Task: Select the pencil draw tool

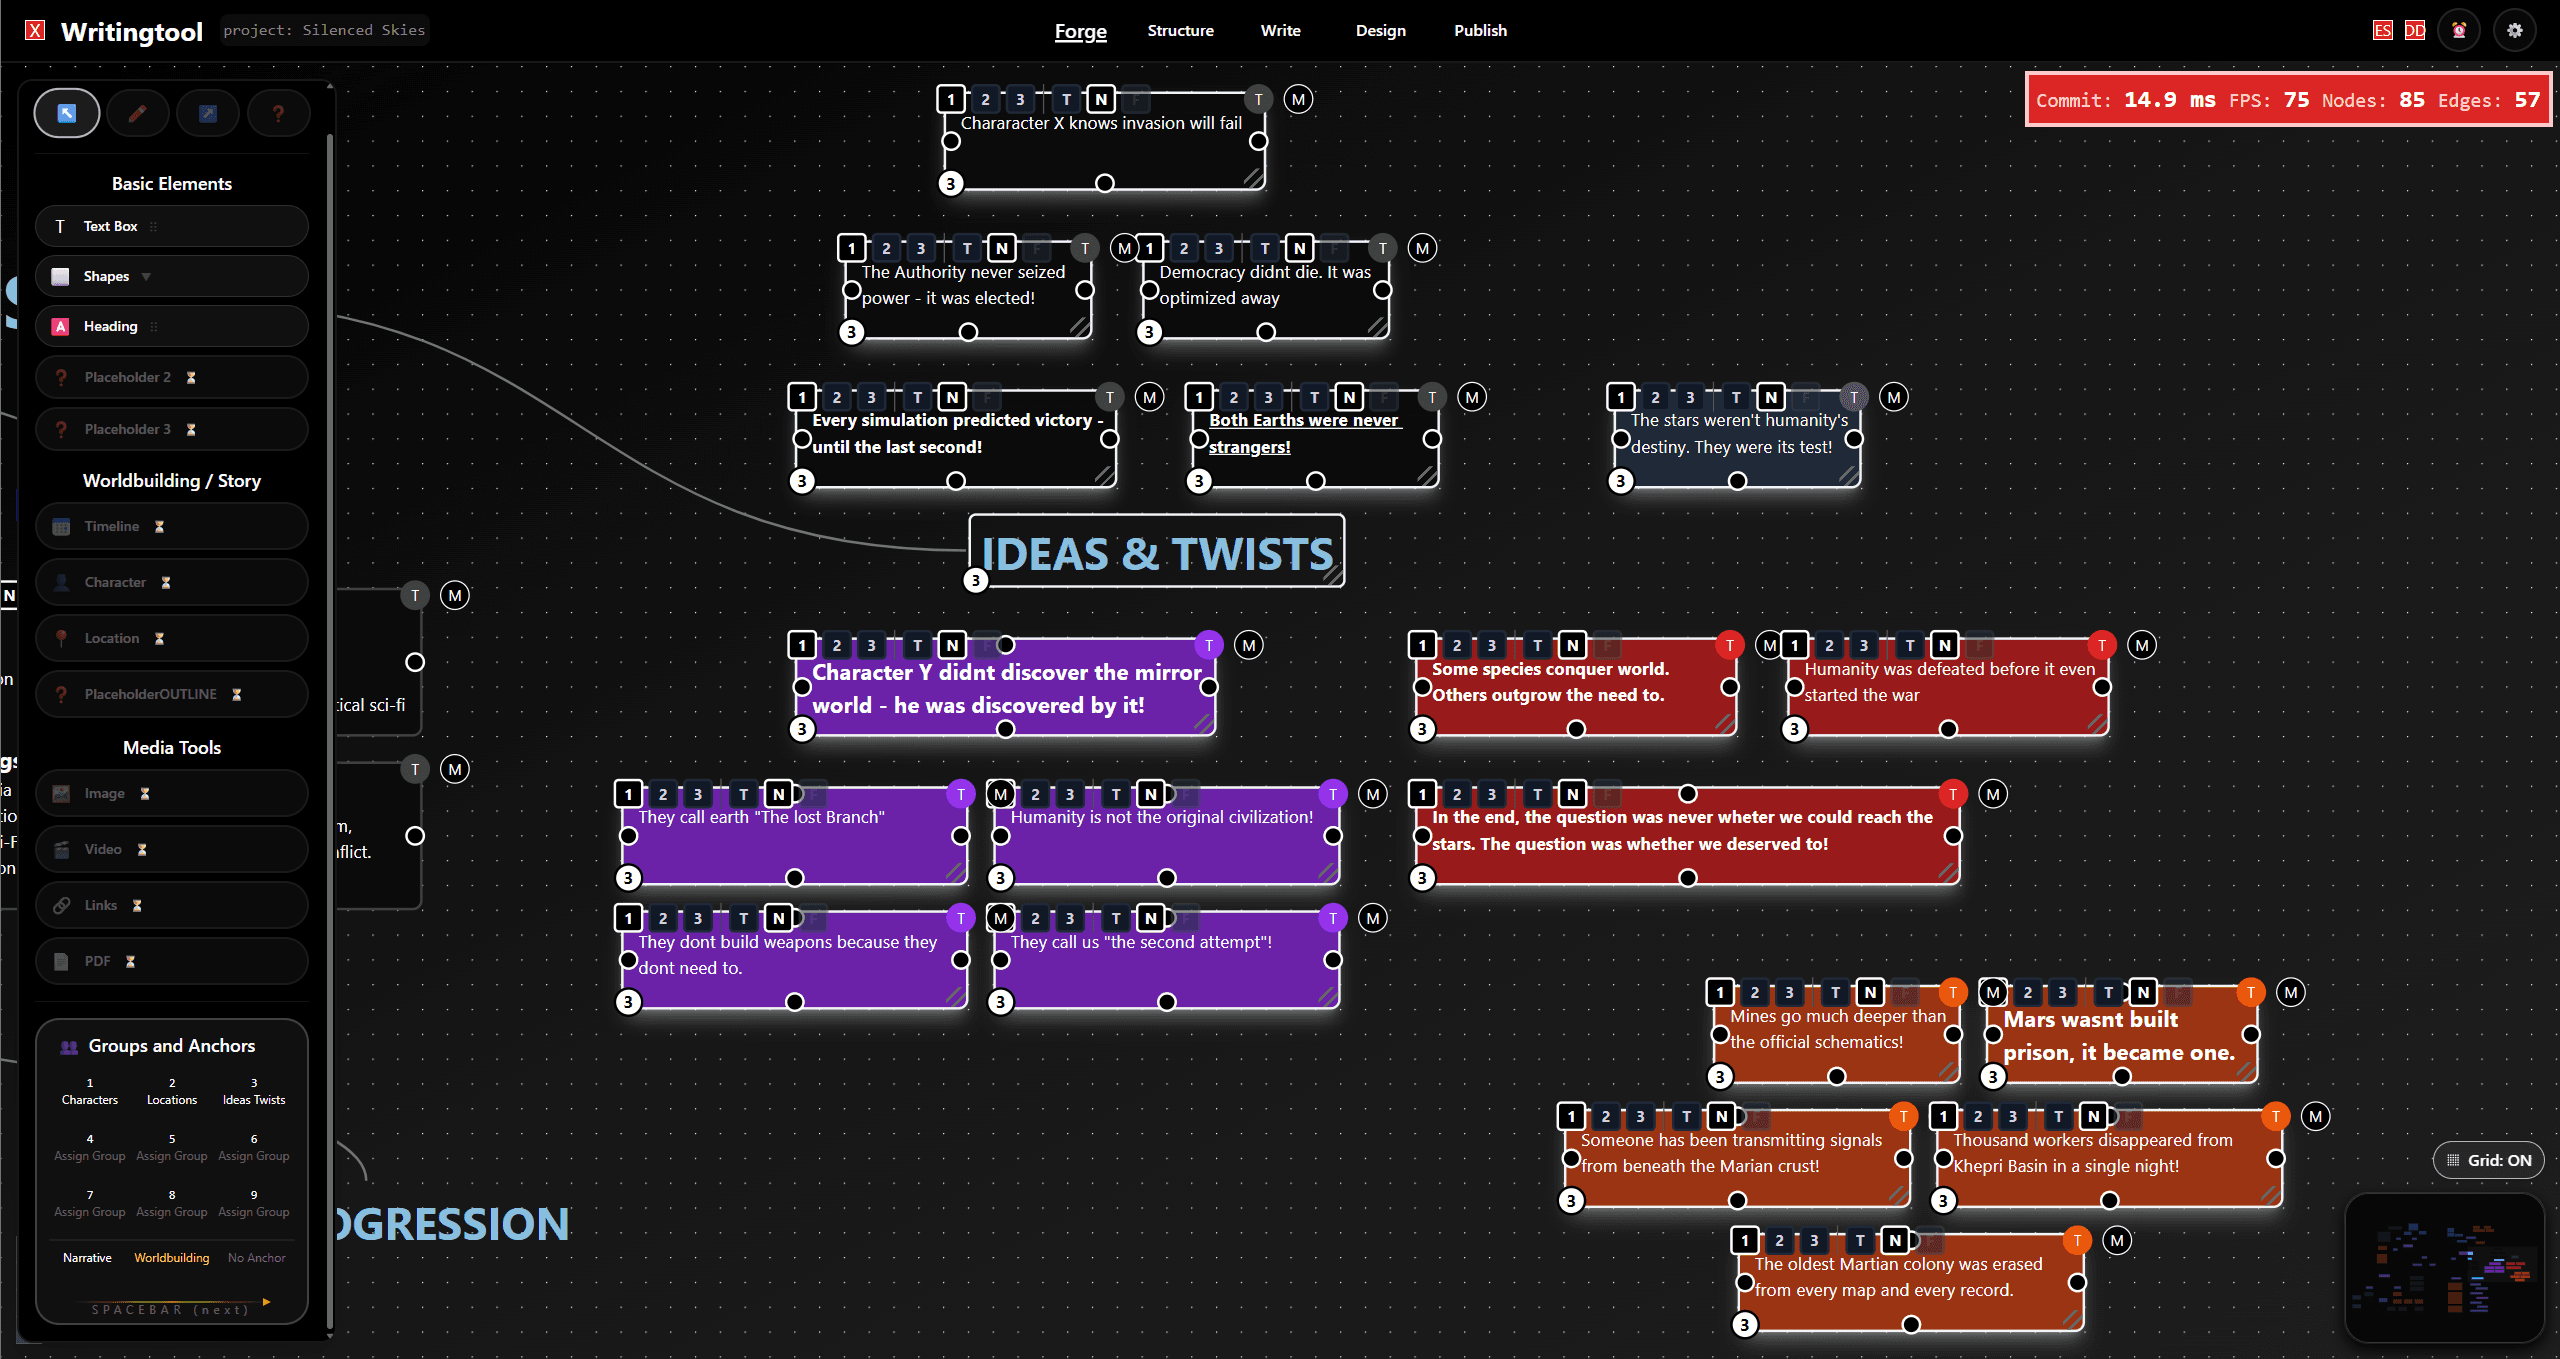Action: pos(137,113)
